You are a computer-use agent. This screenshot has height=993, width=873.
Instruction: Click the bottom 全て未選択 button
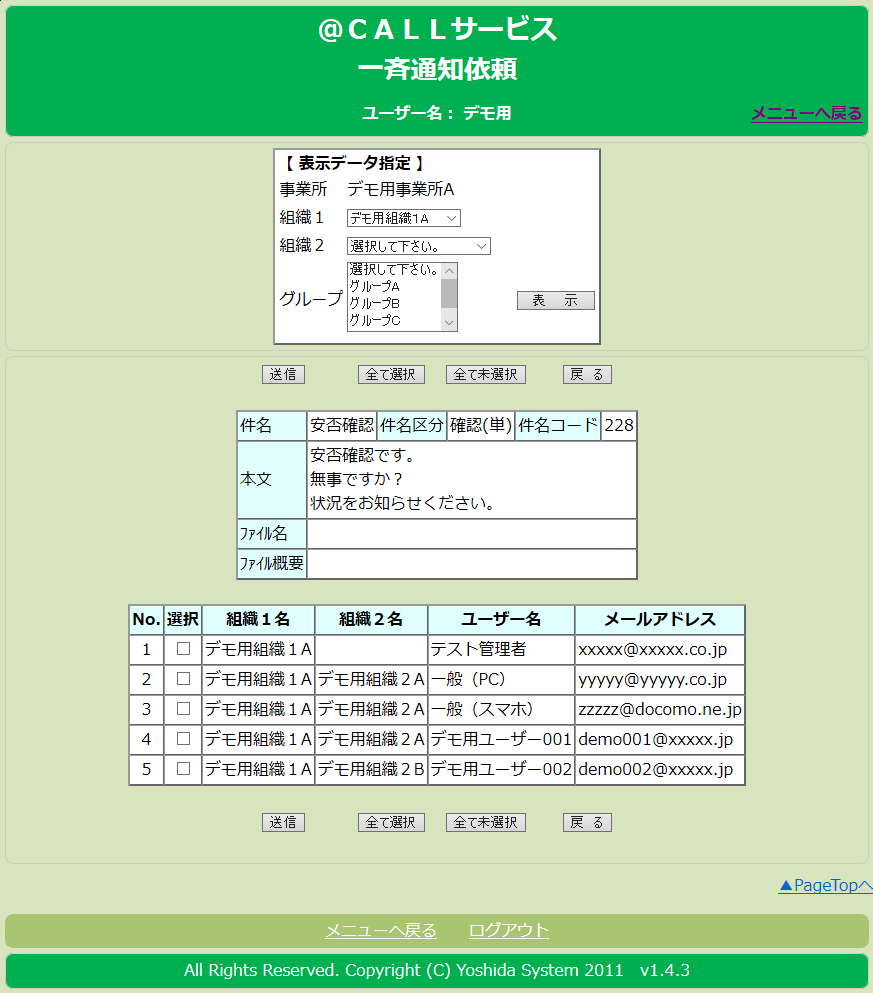(x=485, y=822)
